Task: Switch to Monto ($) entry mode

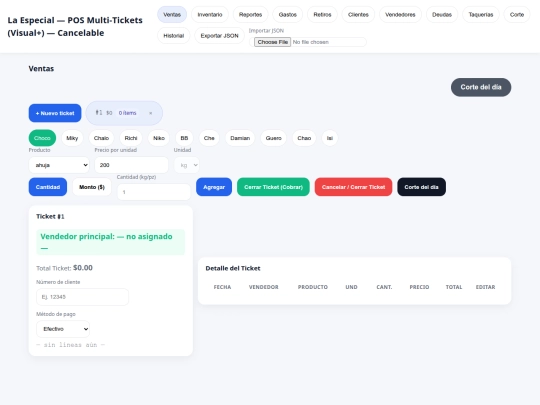Action: [x=92, y=187]
